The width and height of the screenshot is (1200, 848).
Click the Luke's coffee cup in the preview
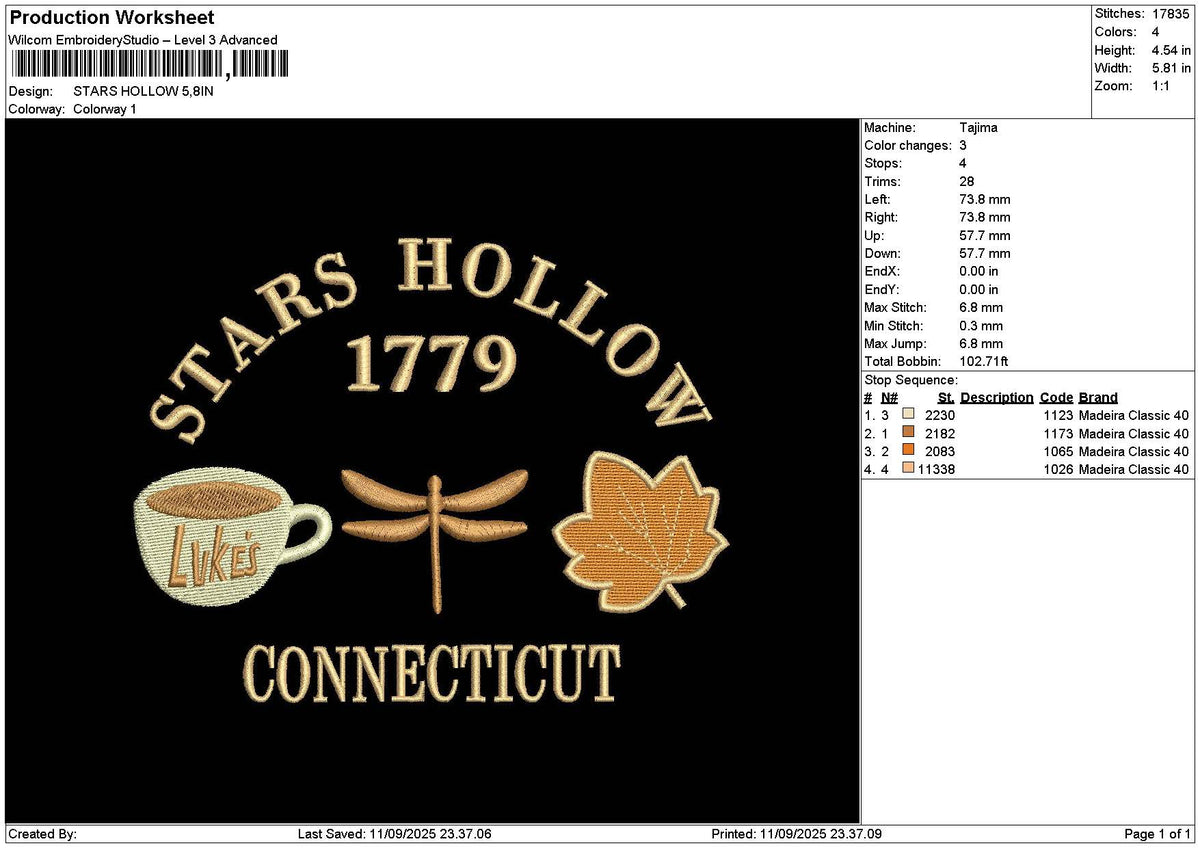[x=230, y=538]
